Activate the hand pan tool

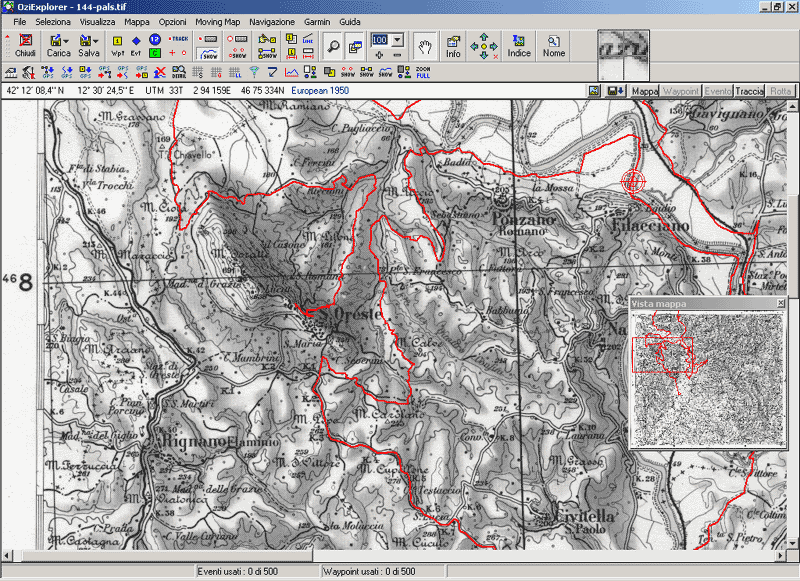coord(425,47)
